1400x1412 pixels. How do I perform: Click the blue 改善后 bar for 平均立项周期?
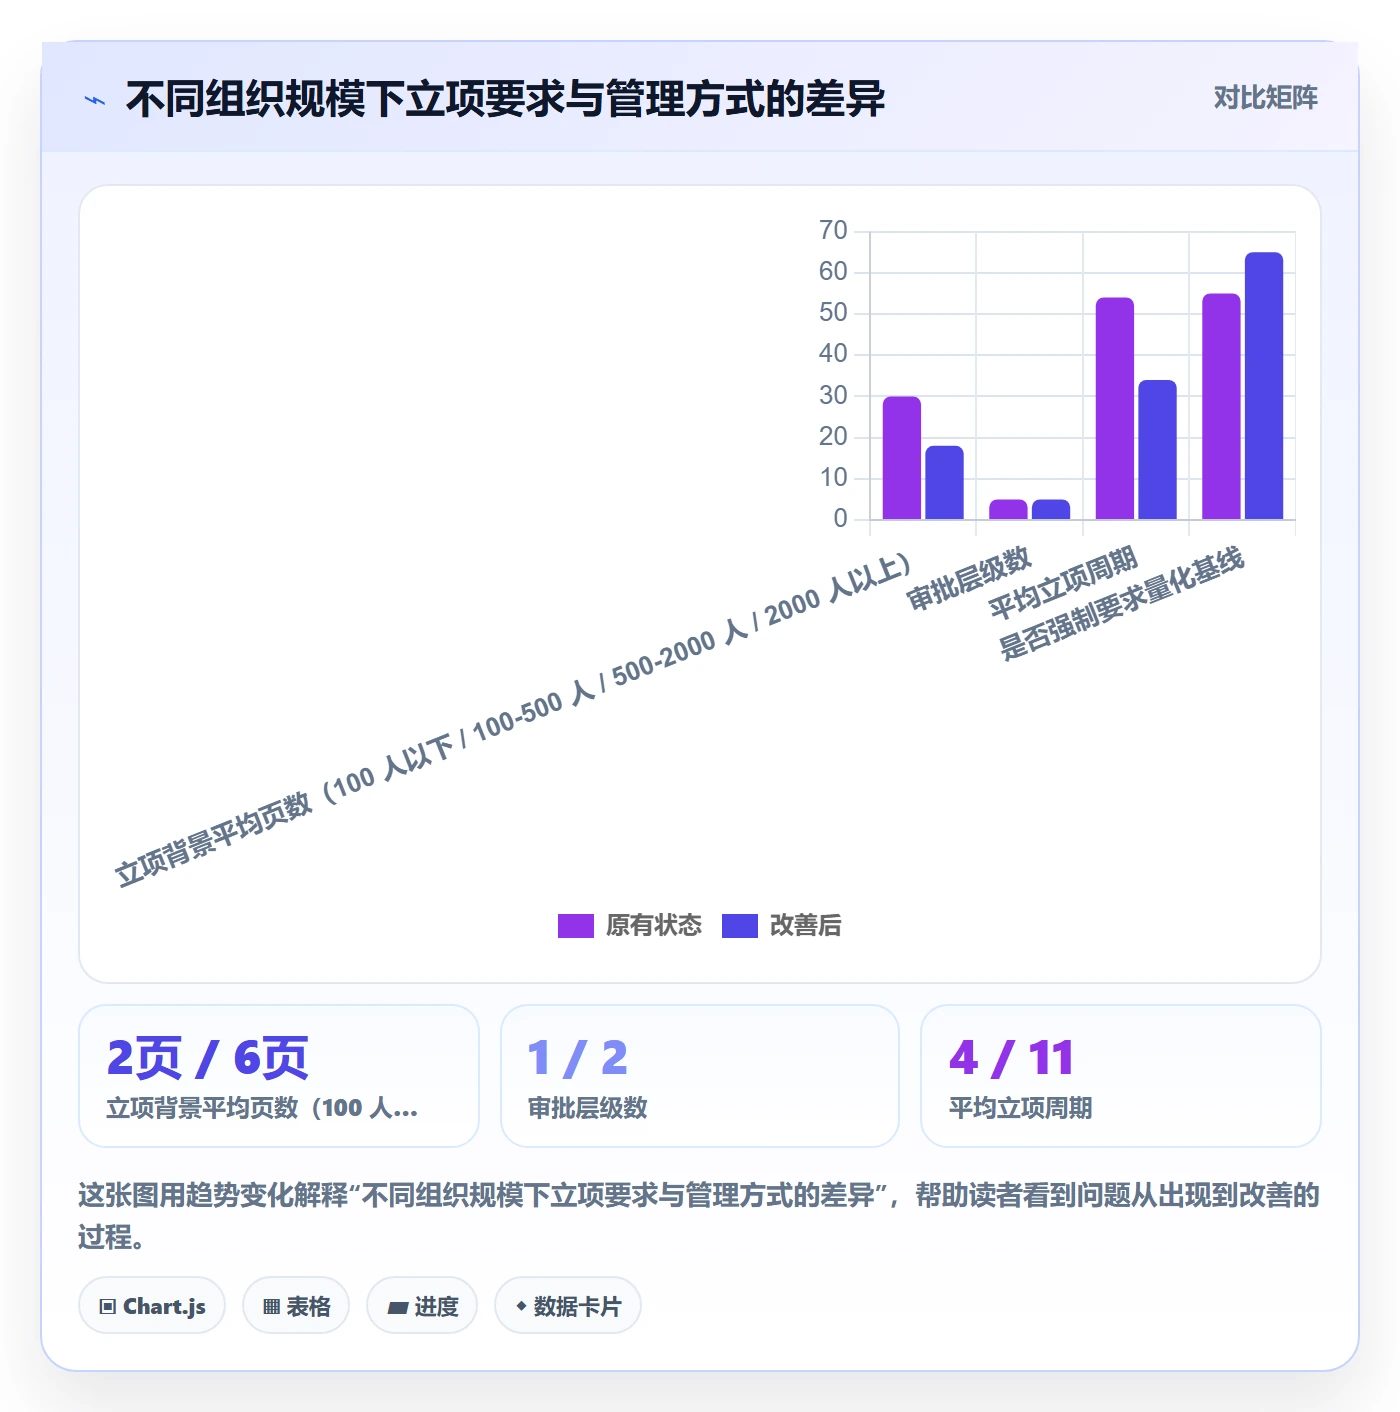click(1157, 450)
